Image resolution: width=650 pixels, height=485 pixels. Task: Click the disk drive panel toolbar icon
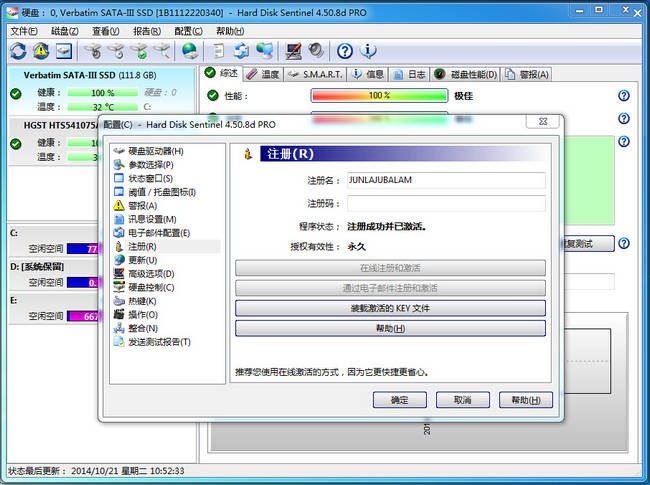[64, 51]
